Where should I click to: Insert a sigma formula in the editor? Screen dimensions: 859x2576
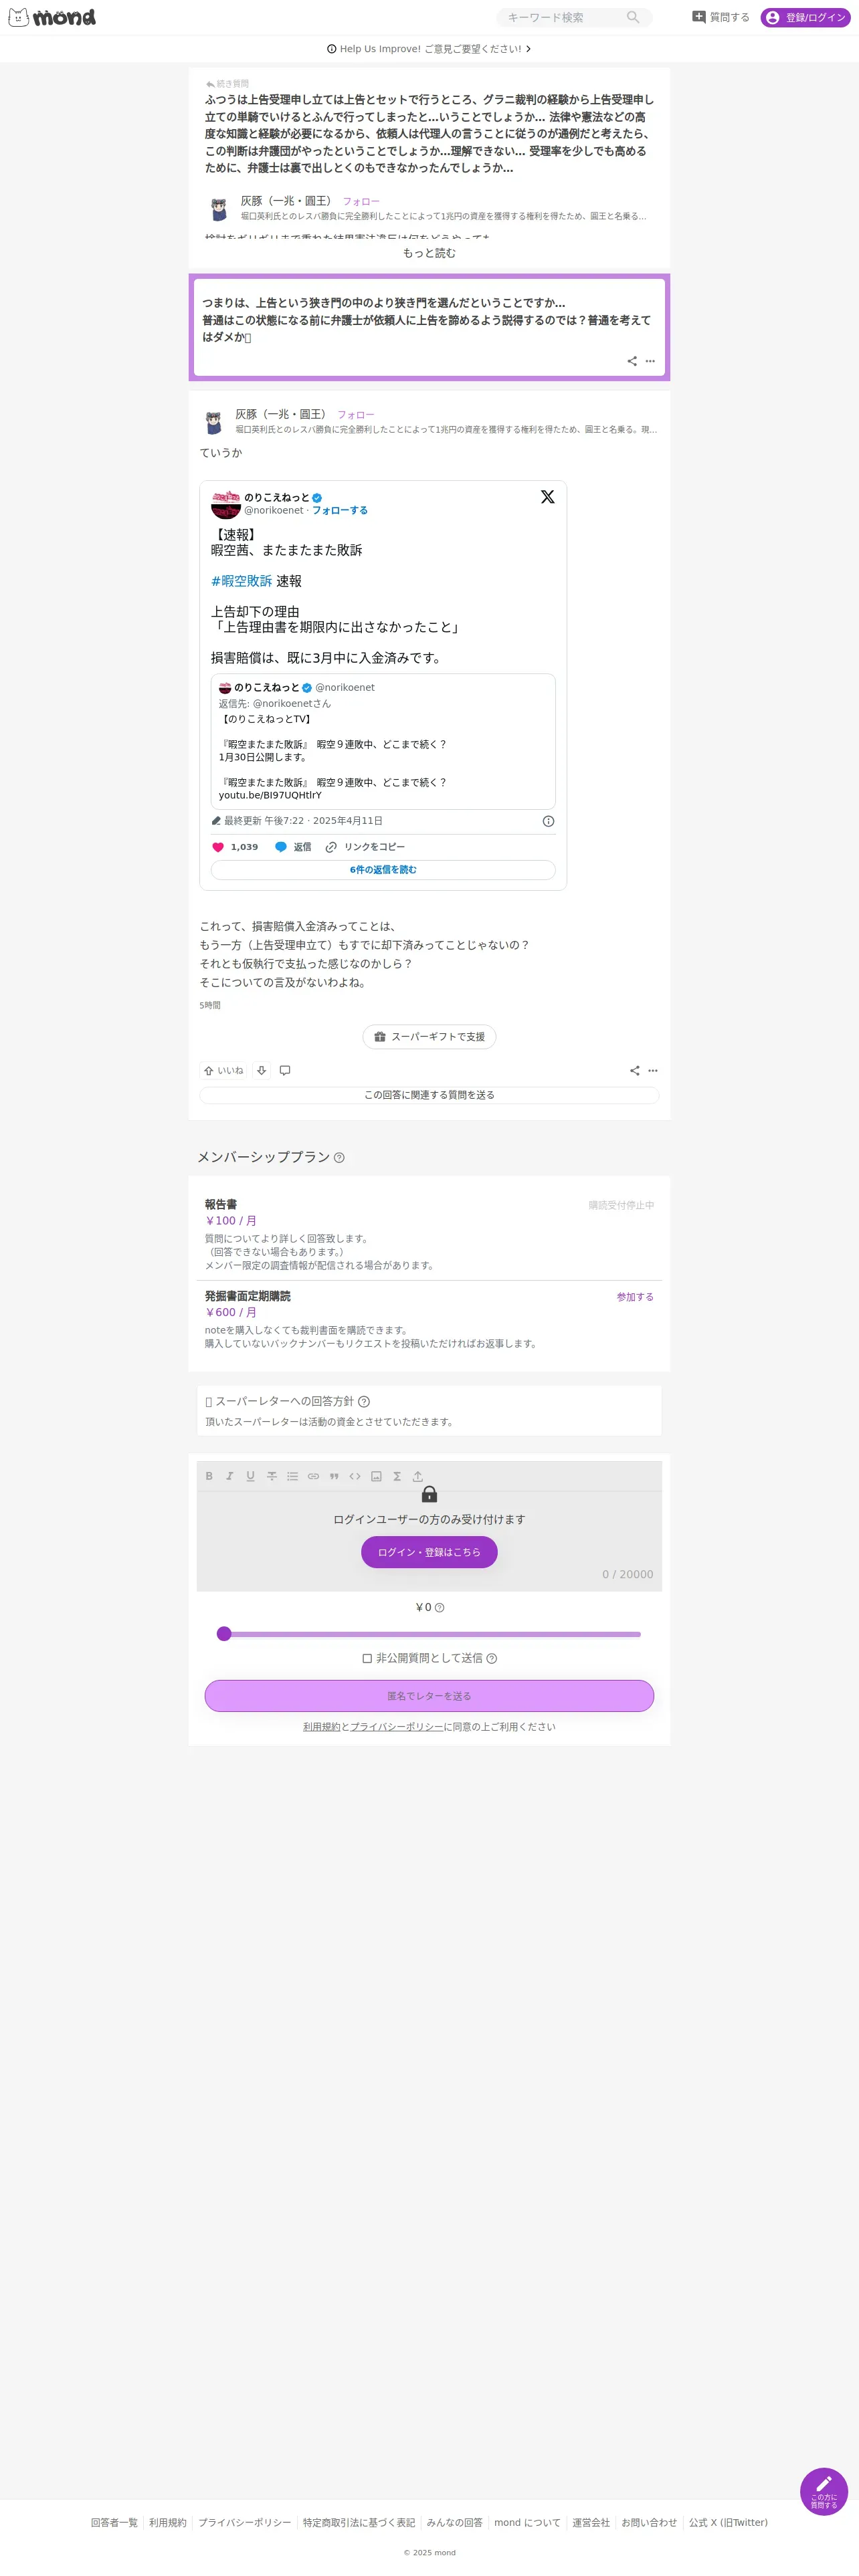397,1476
